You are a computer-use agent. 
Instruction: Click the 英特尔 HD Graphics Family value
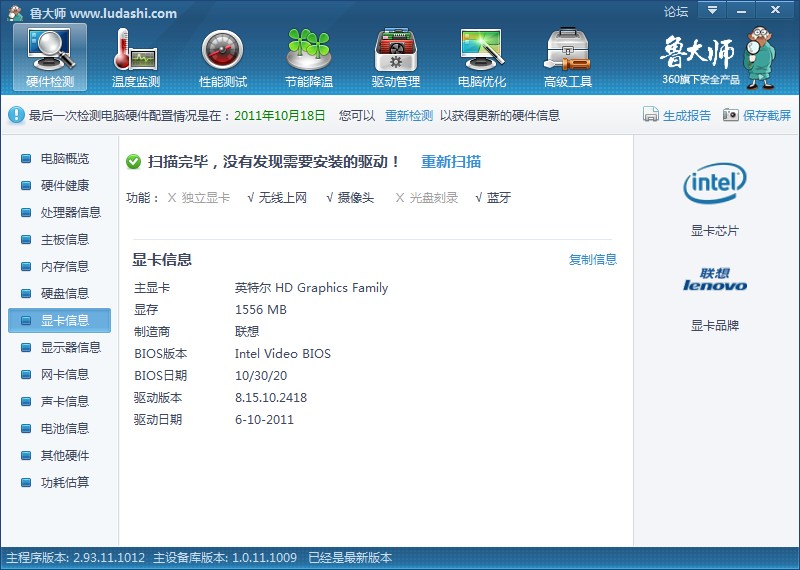(311, 288)
